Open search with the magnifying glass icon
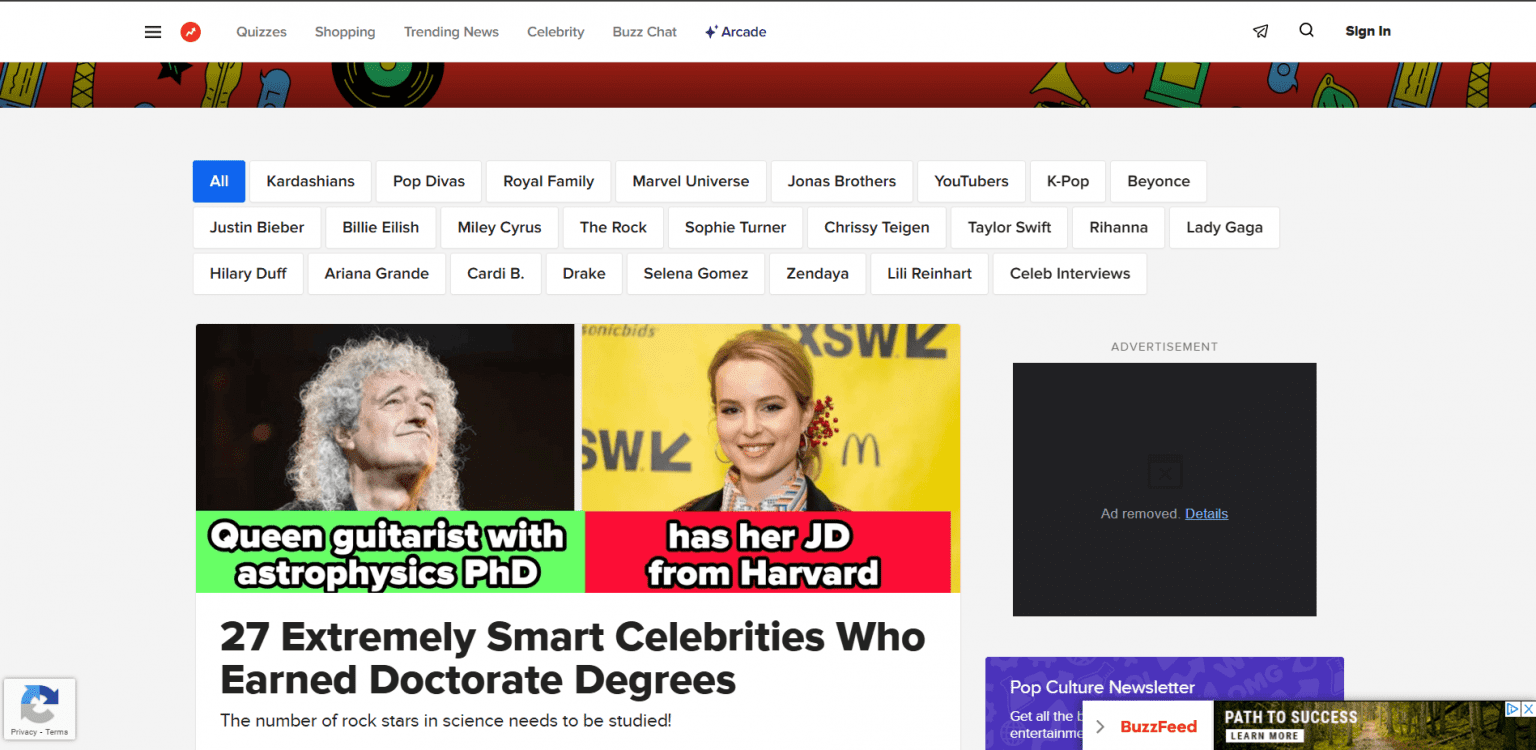This screenshot has width=1536, height=750. click(x=1306, y=31)
